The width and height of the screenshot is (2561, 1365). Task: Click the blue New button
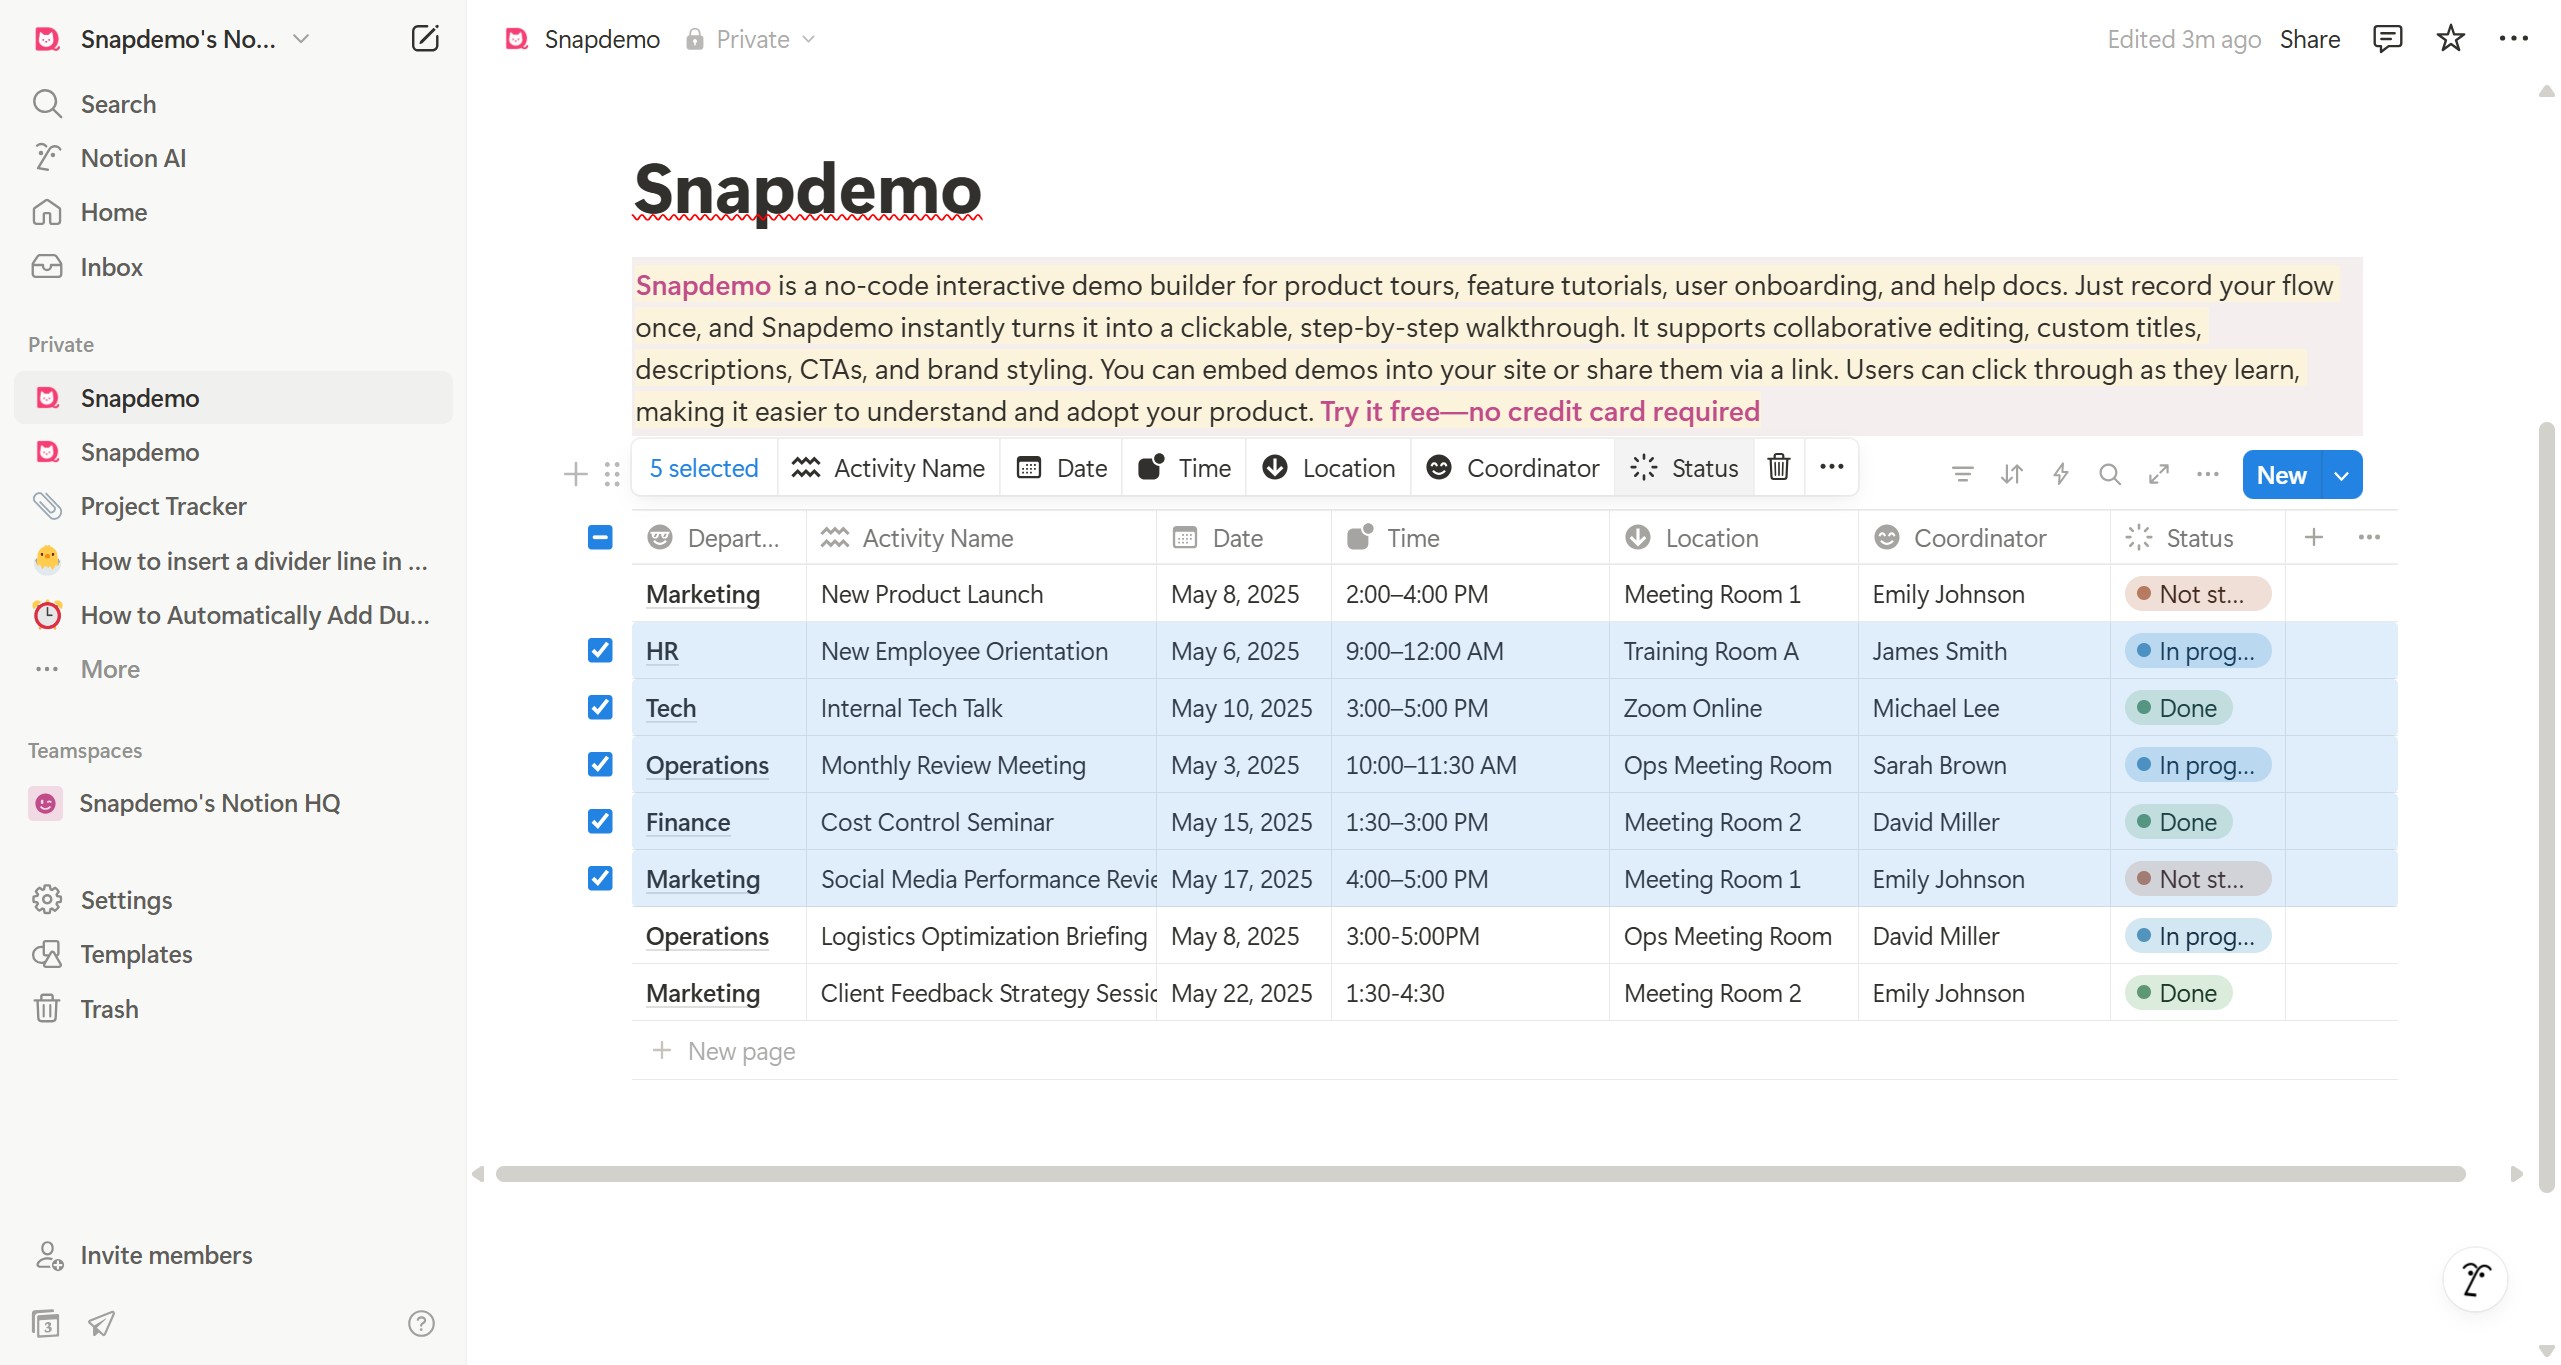[2281, 475]
